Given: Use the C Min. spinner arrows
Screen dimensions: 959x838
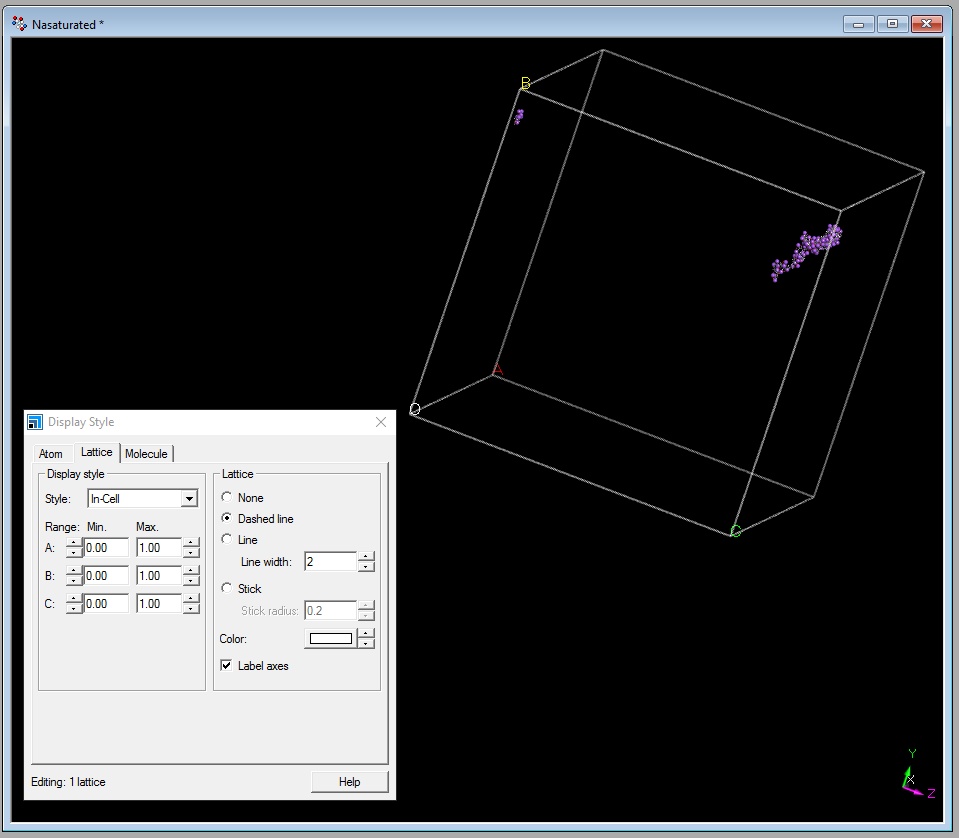Looking at the screenshot, I should [x=74, y=604].
